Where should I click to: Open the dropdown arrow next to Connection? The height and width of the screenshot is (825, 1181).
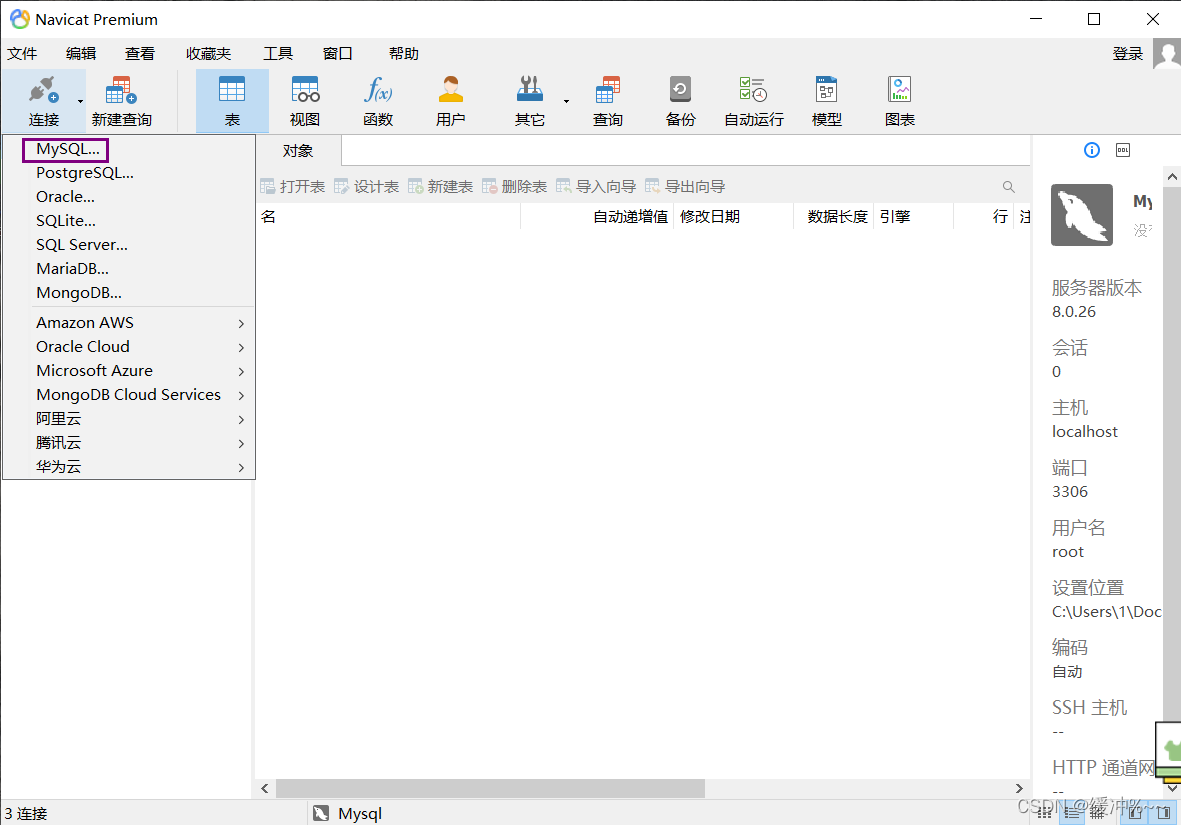(x=80, y=101)
